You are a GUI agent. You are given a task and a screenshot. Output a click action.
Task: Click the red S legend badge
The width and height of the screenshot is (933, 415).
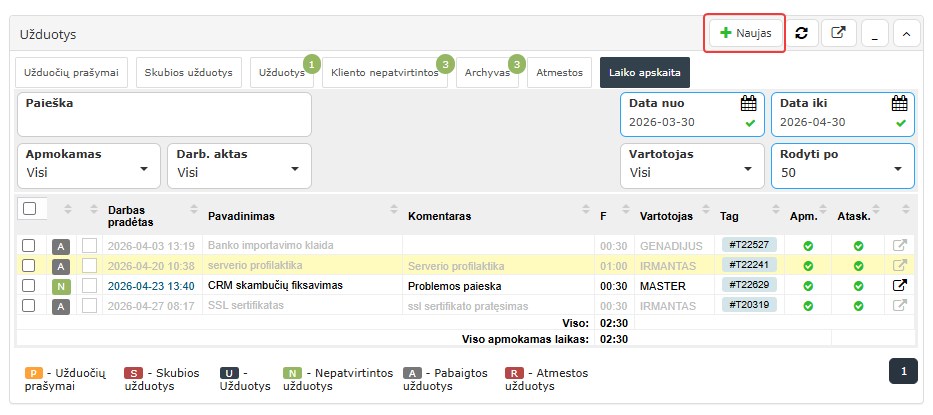(133, 373)
